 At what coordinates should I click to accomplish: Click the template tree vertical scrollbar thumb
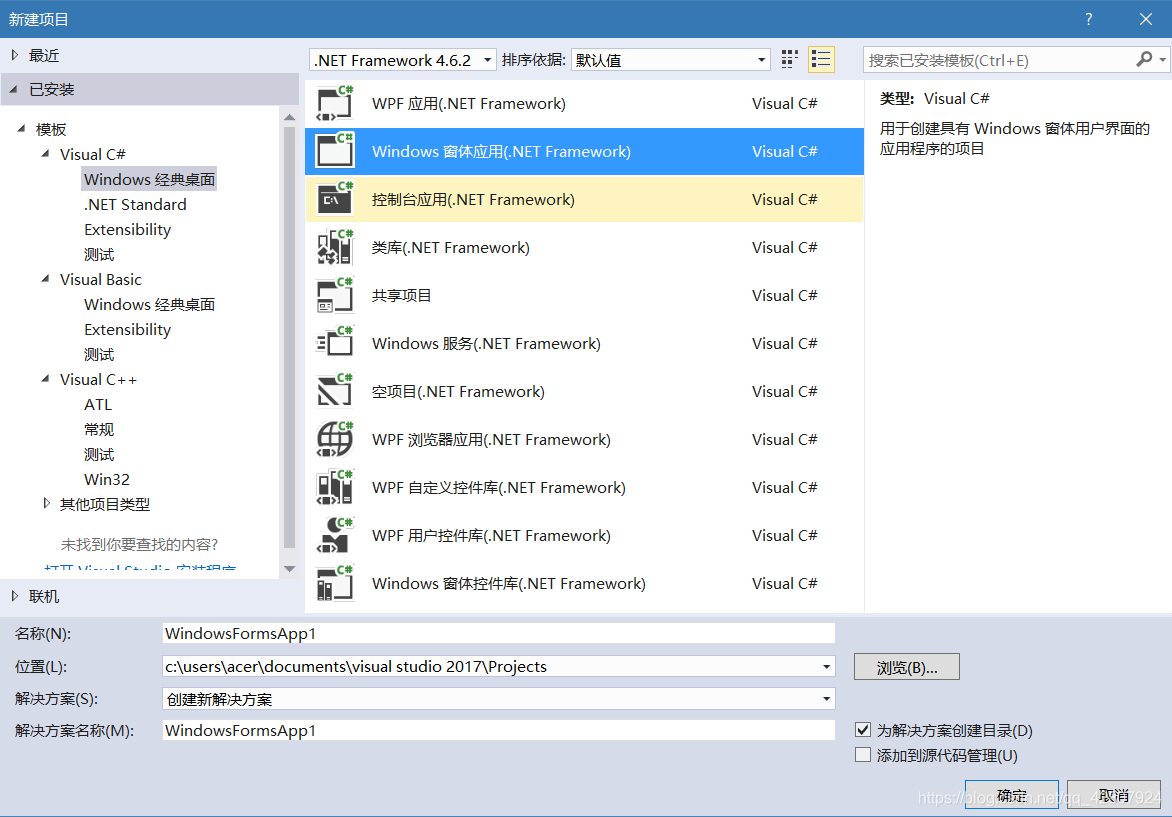(290, 338)
